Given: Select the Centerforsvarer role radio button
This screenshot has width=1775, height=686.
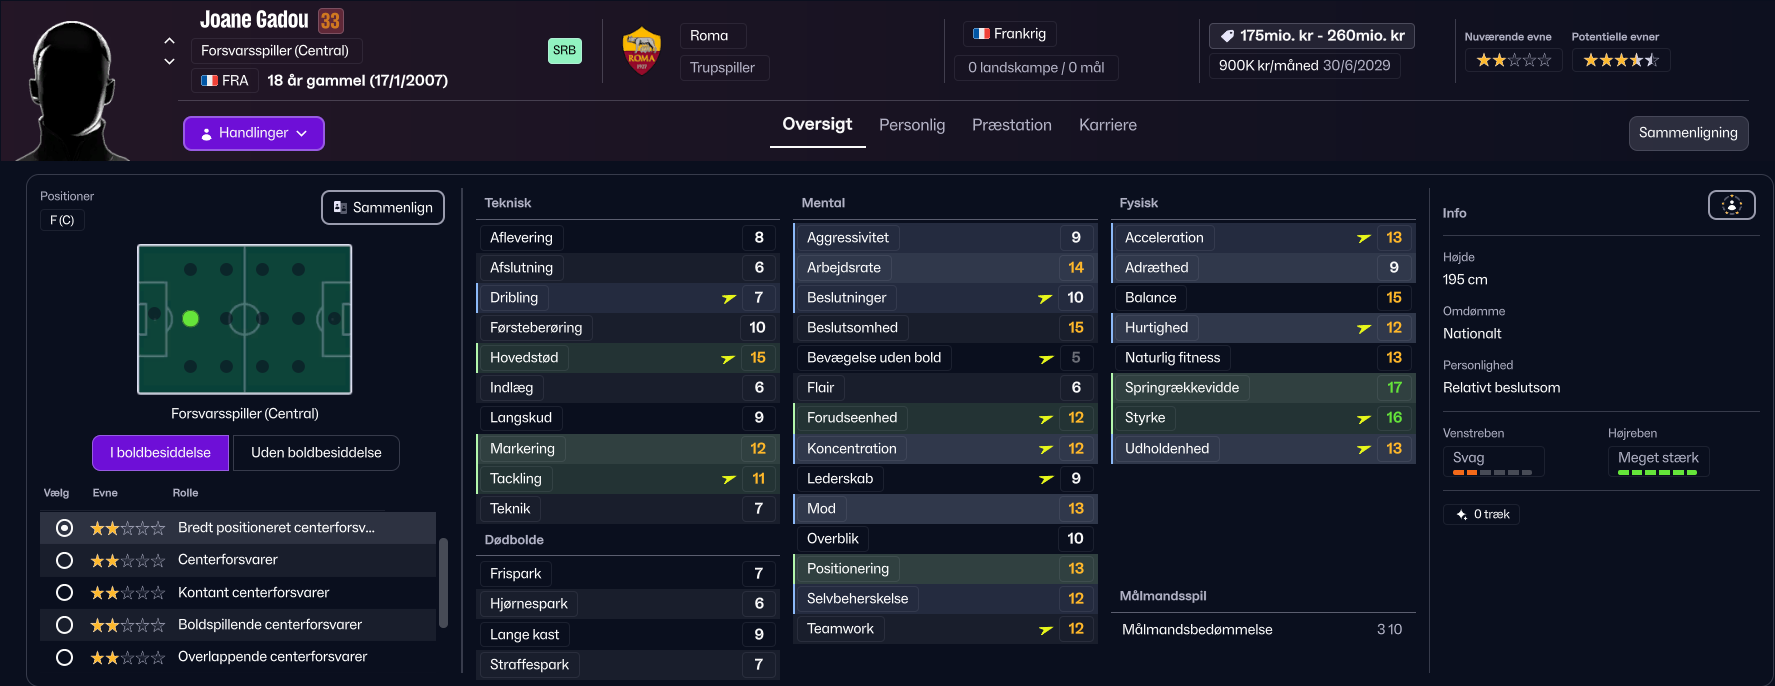Looking at the screenshot, I should click(64, 560).
